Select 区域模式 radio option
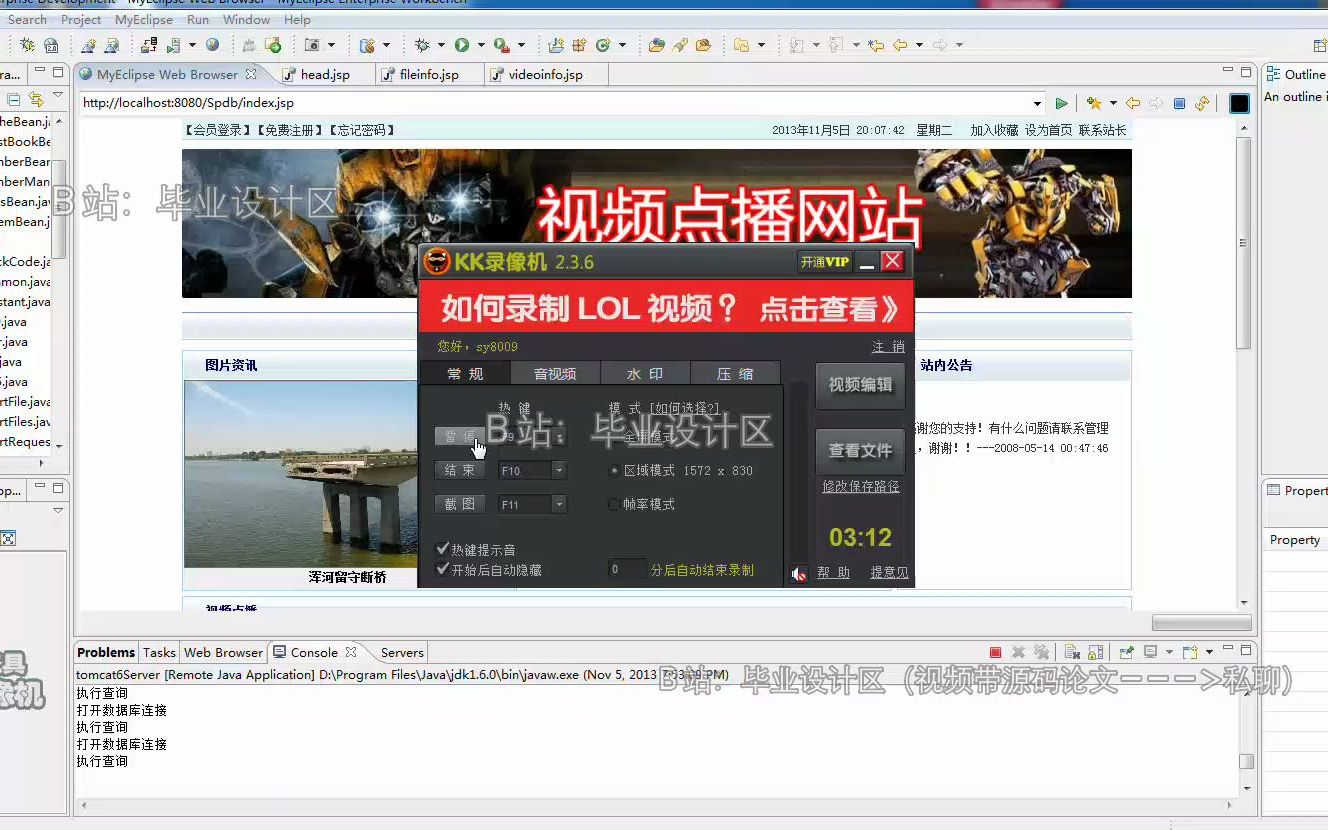Screen dimensions: 1328x830 click(x=614, y=470)
